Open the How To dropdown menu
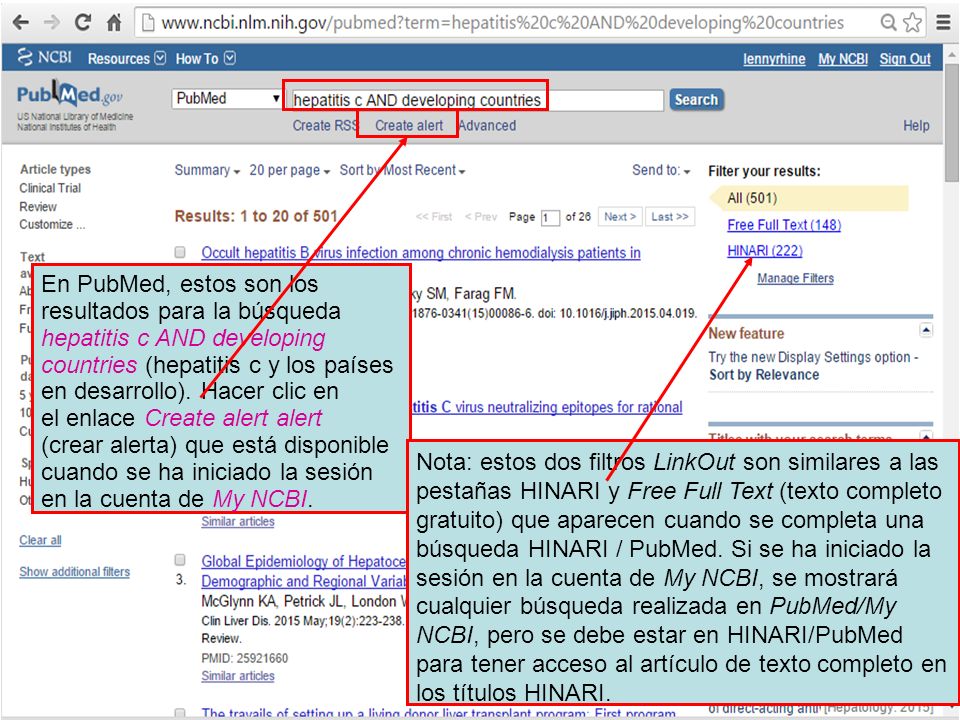Viewport: 960px width, 720px height. pos(206,59)
